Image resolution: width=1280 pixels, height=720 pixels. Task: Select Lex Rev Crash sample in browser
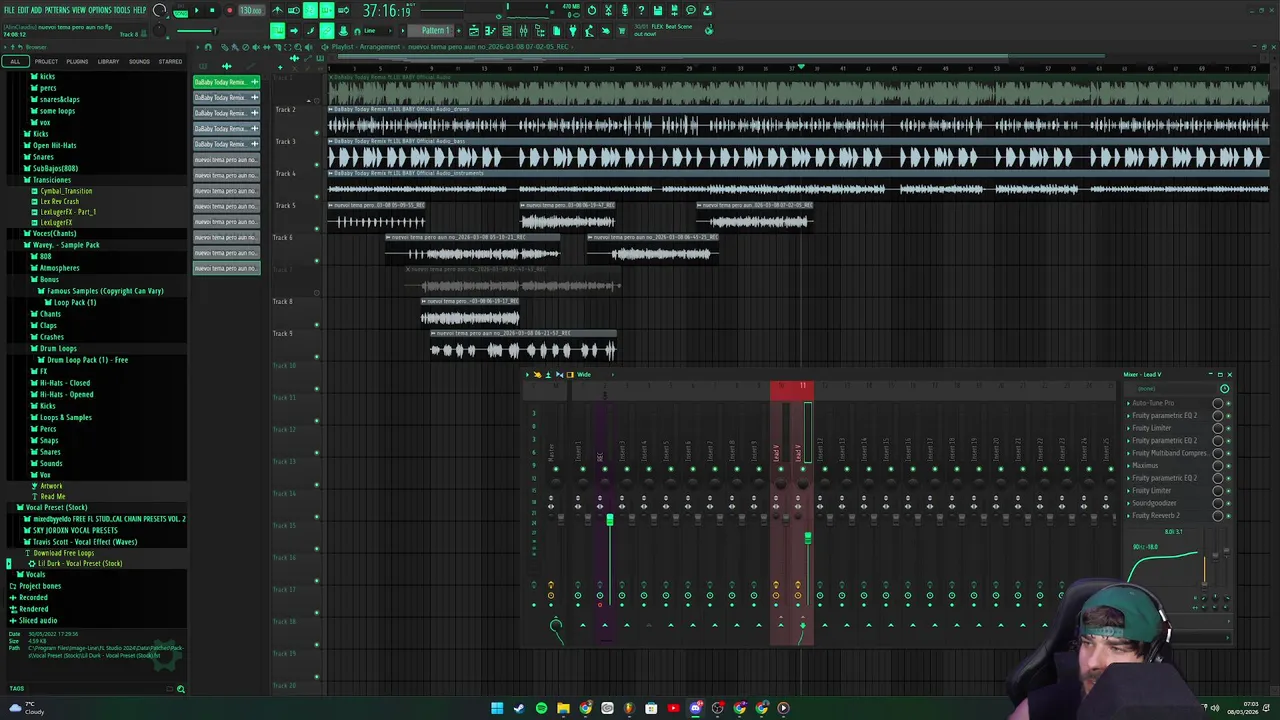pyautogui.click(x=60, y=201)
